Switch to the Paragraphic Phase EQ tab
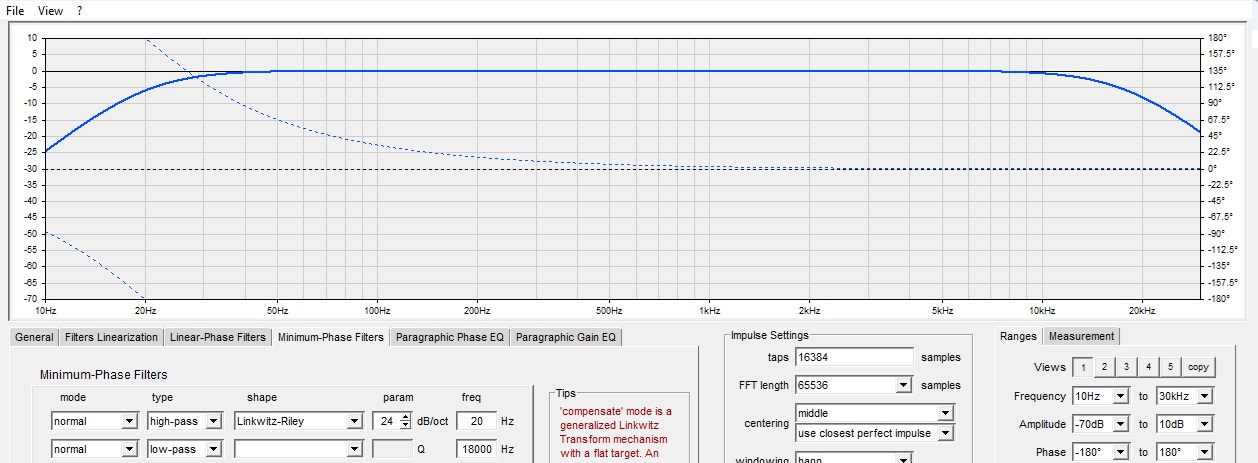This screenshot has height=463, width=1258. 450,337
